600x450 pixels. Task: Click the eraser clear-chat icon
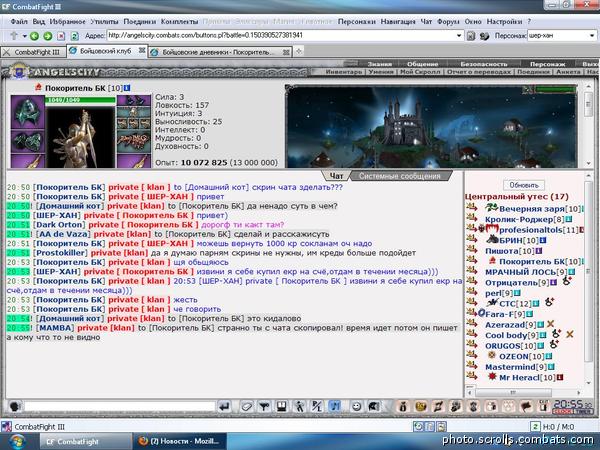(x=247, y=406)
